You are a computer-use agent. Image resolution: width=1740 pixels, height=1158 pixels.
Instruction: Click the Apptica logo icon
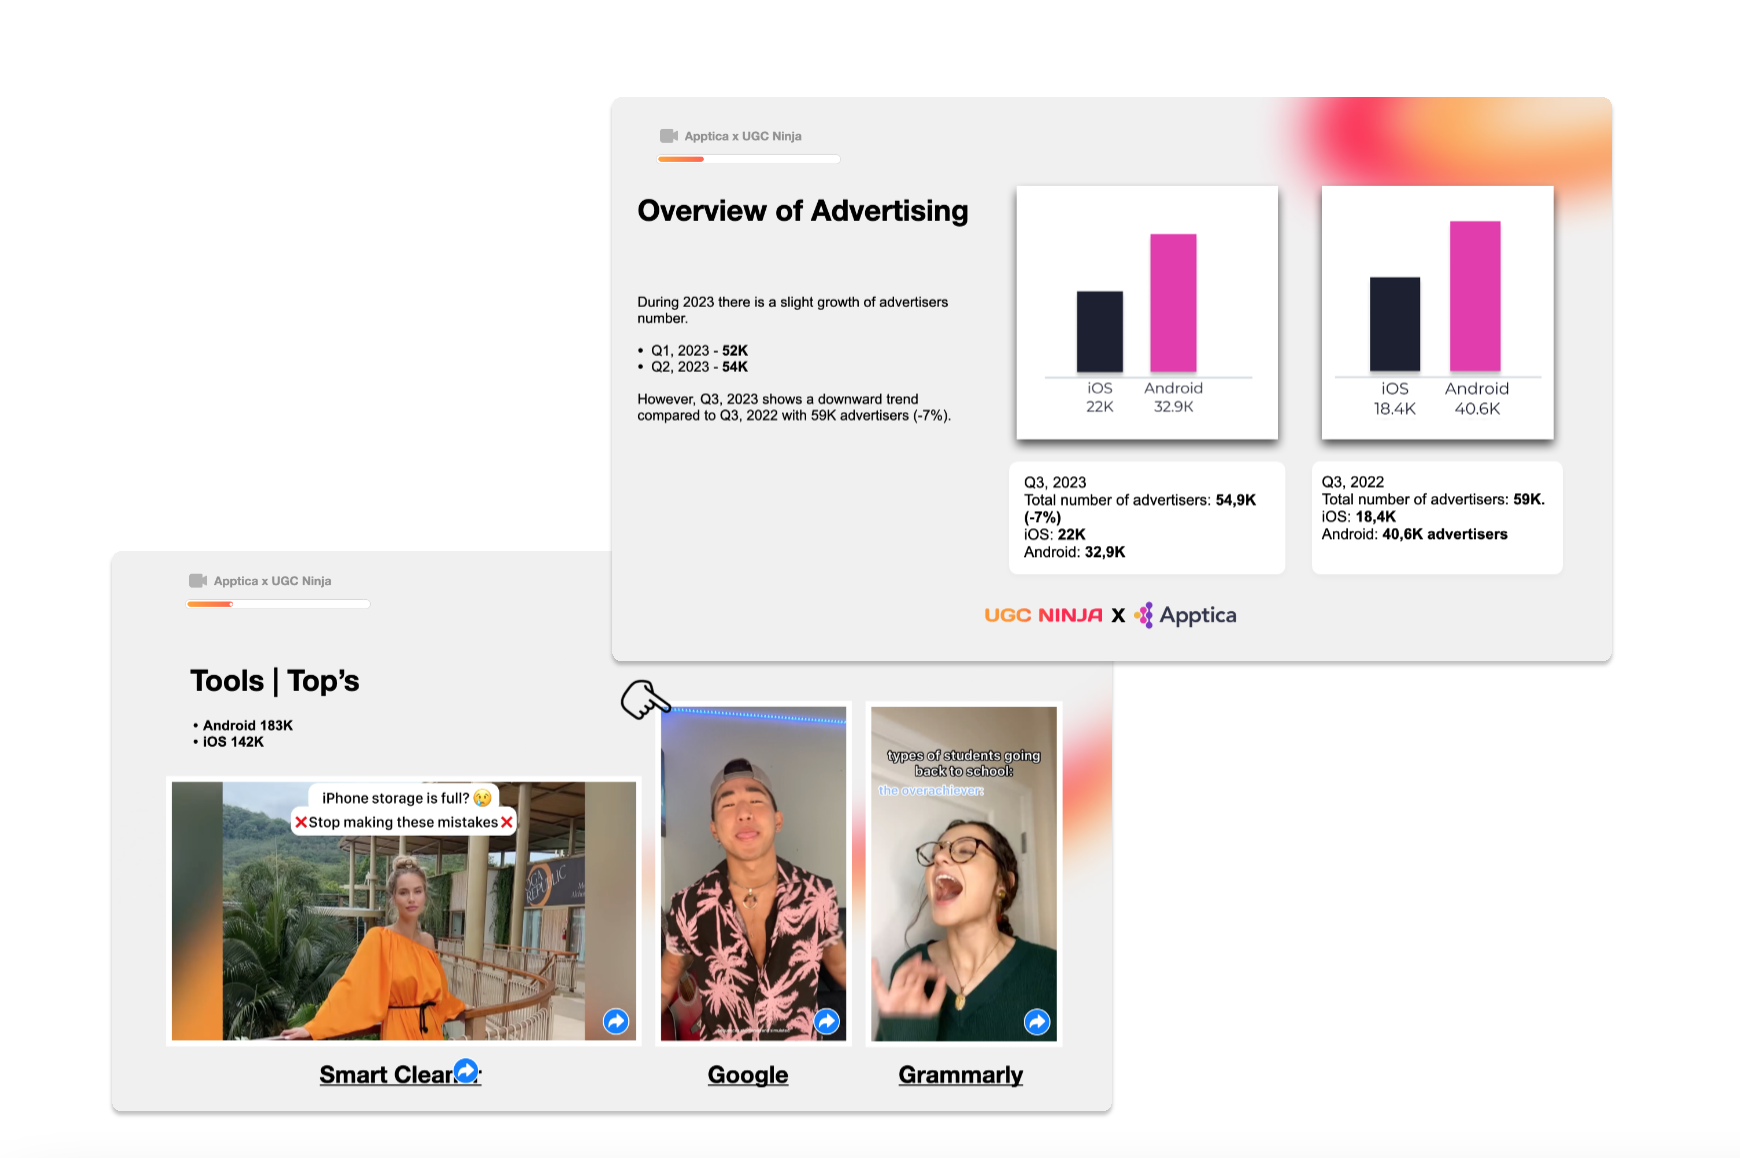[x=1144, y=615]
